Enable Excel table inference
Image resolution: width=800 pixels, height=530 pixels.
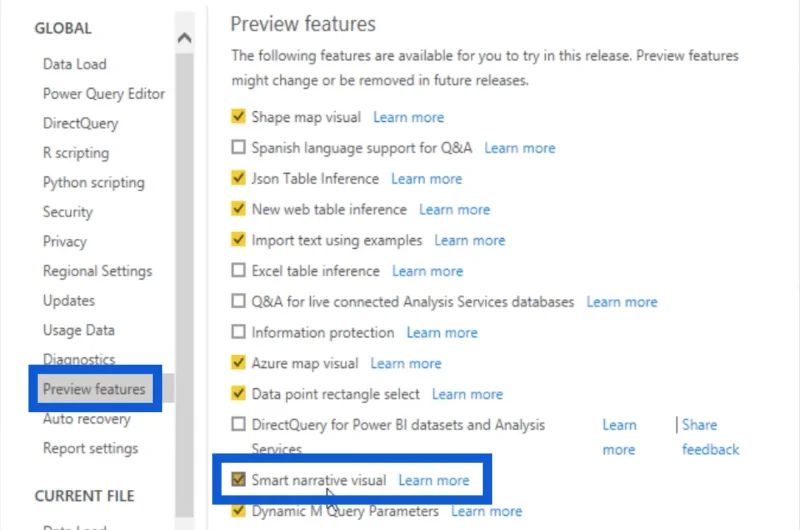pos(238,270)
